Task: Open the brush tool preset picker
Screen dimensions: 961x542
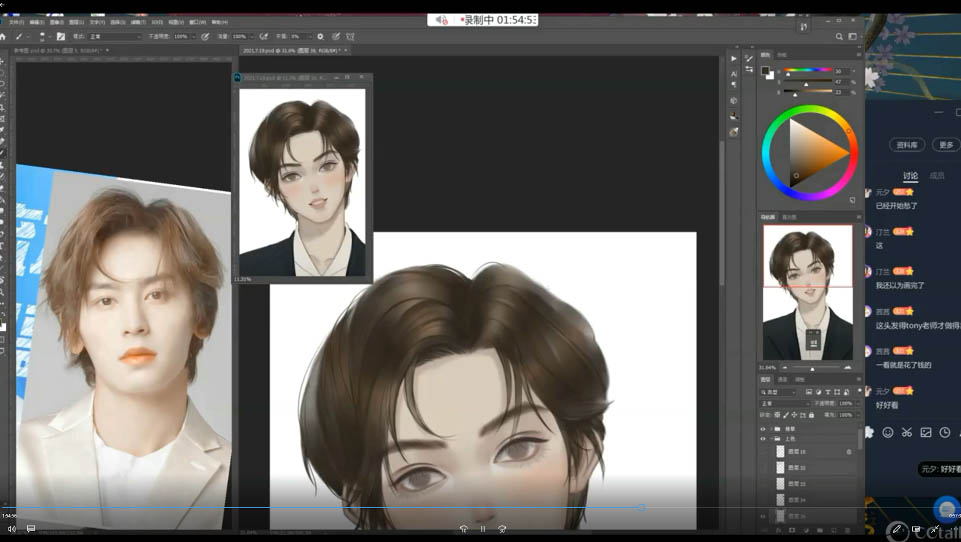Action: [x=21, y=36]
